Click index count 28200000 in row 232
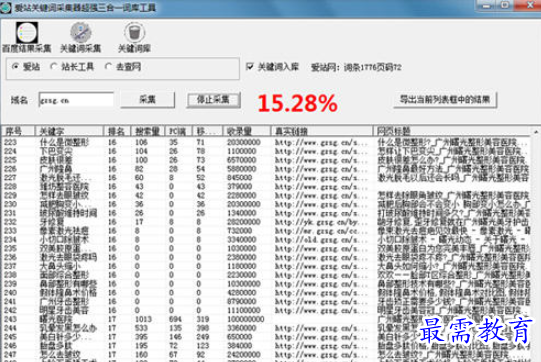Viewport: 541px width, 362px height. [x=244, y=222]
